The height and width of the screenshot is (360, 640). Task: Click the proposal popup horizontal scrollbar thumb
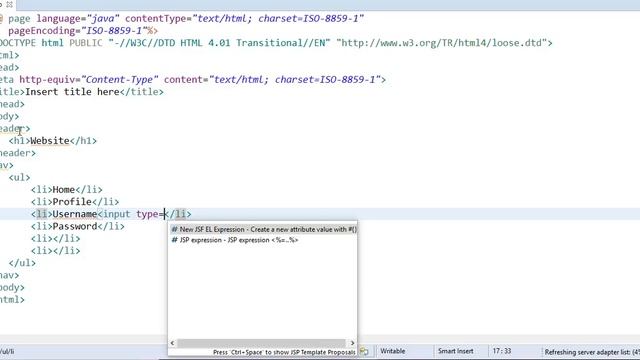point(262,343)
